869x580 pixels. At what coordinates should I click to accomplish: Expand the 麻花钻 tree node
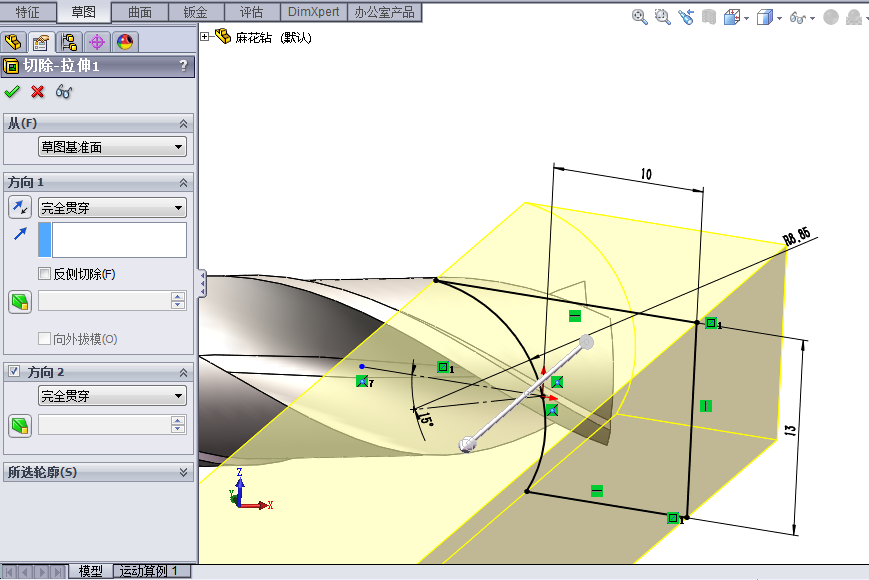tap(205, 37)
